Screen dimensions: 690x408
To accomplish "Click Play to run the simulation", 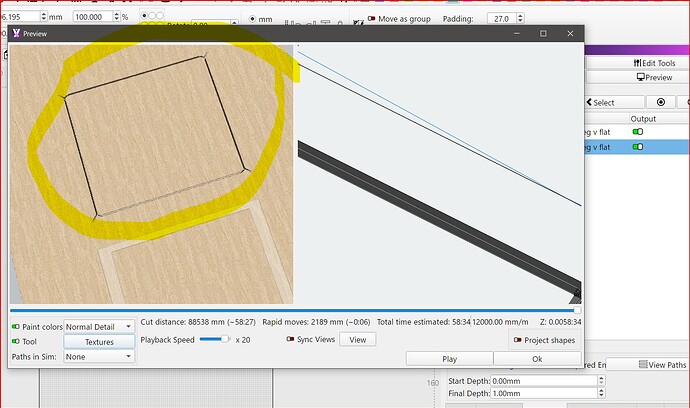I will point(449,359).
